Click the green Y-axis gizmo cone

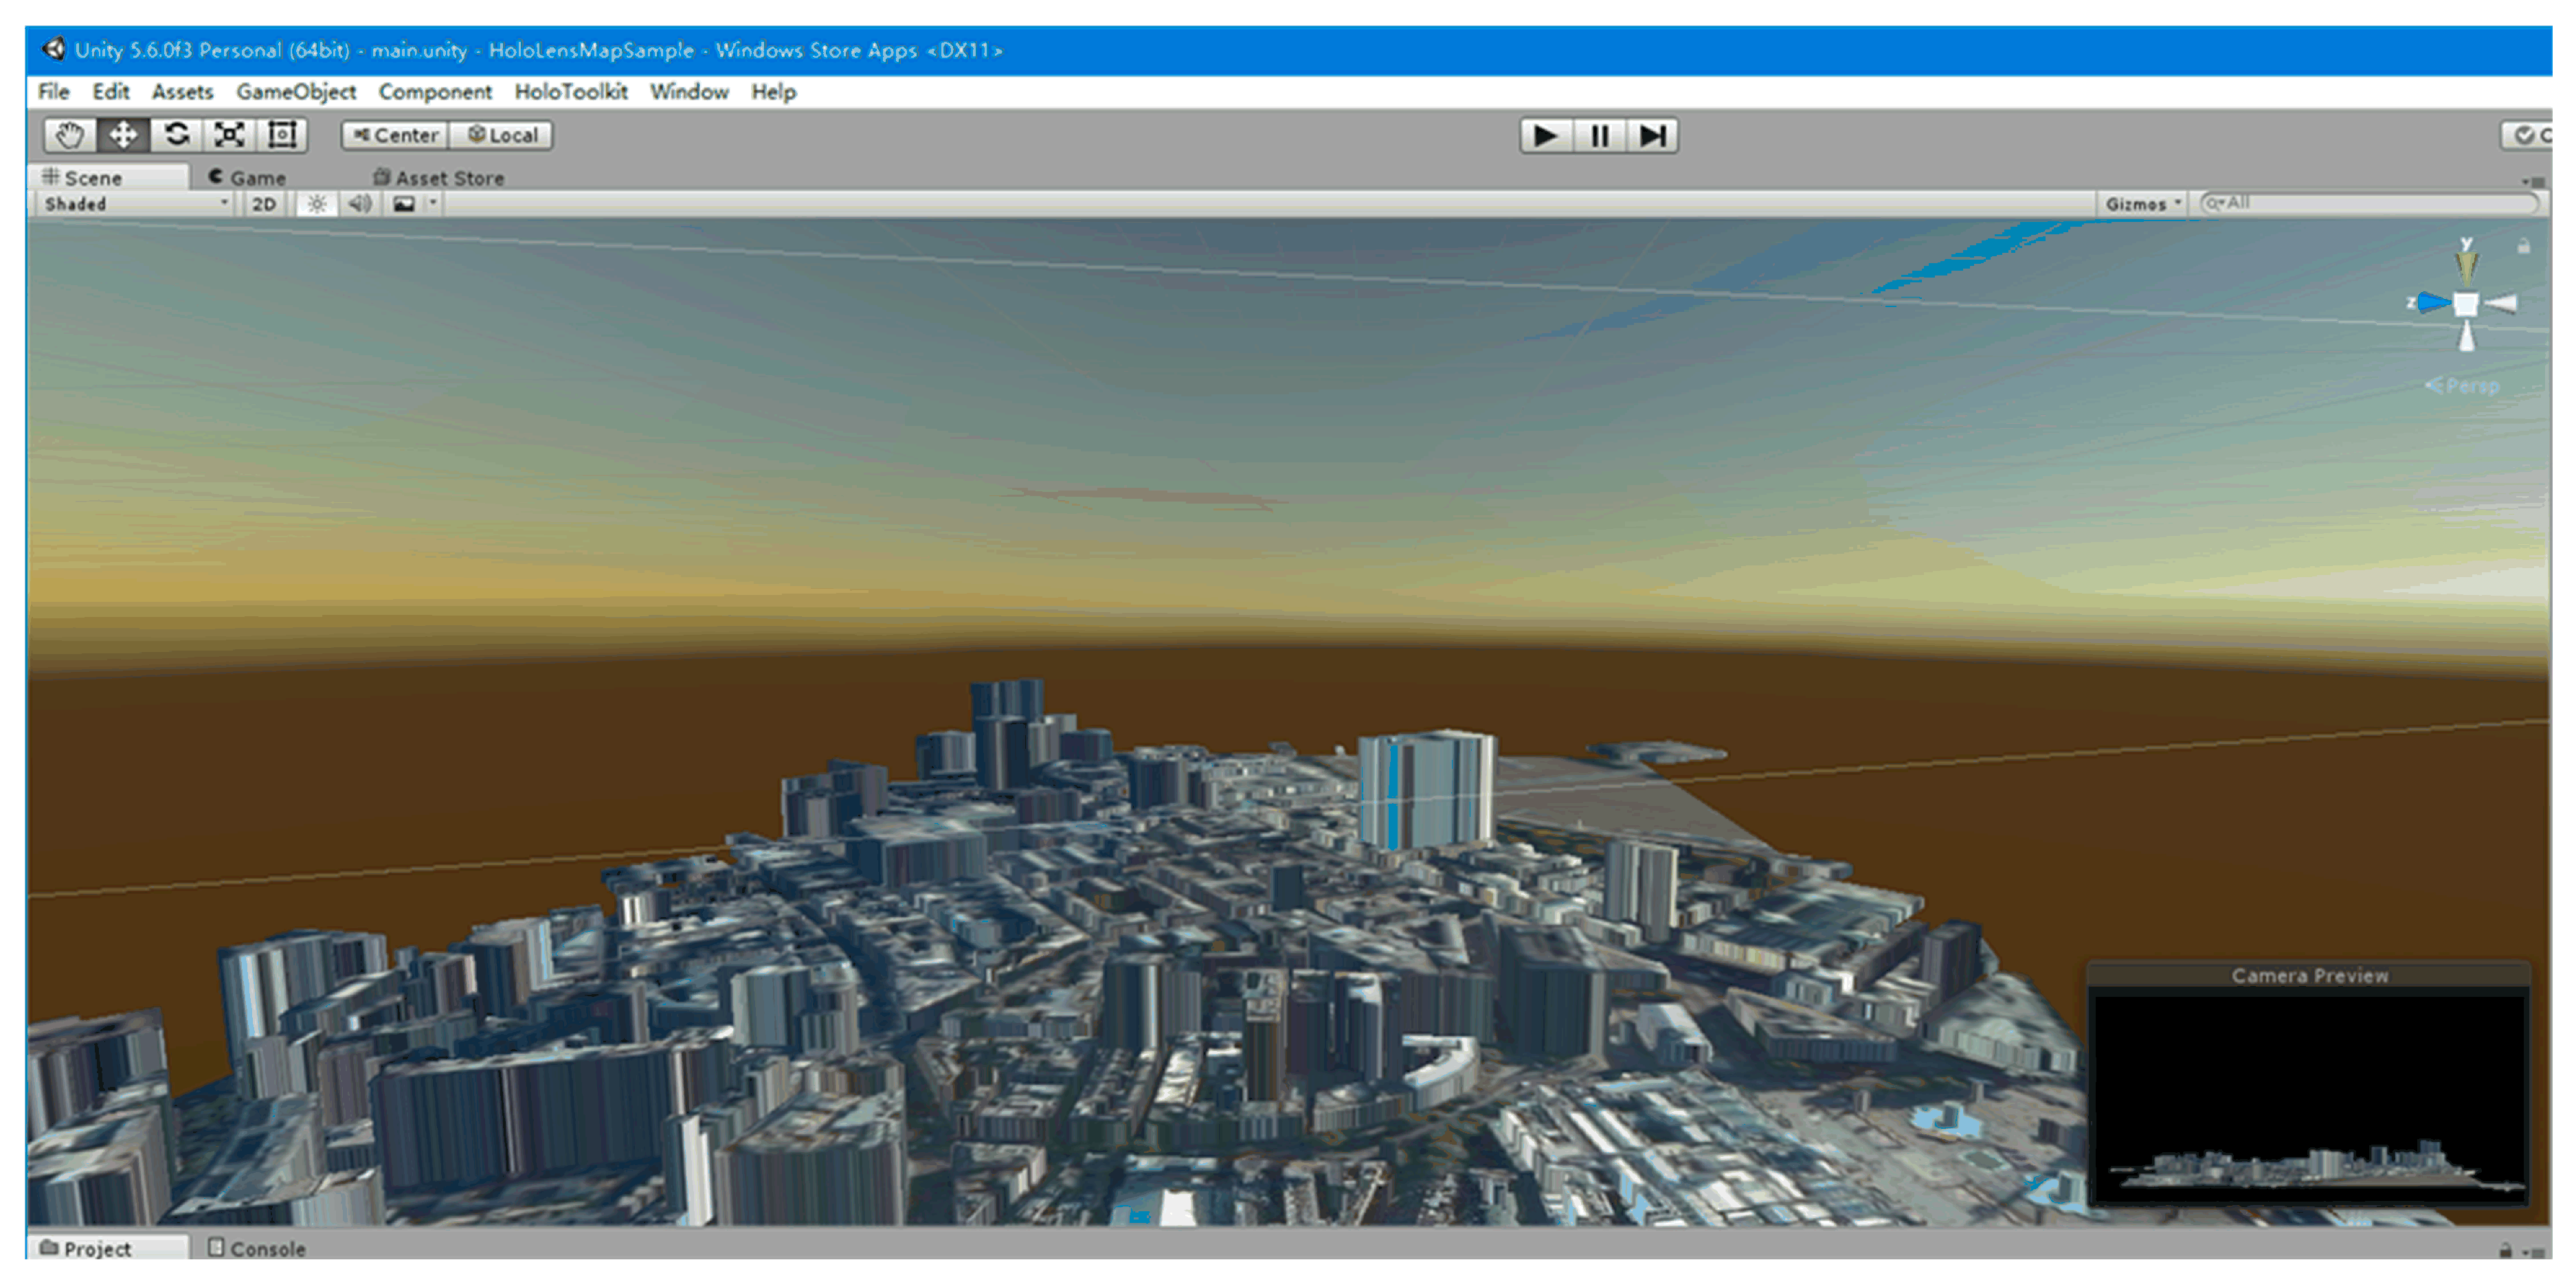point(2466,266)
